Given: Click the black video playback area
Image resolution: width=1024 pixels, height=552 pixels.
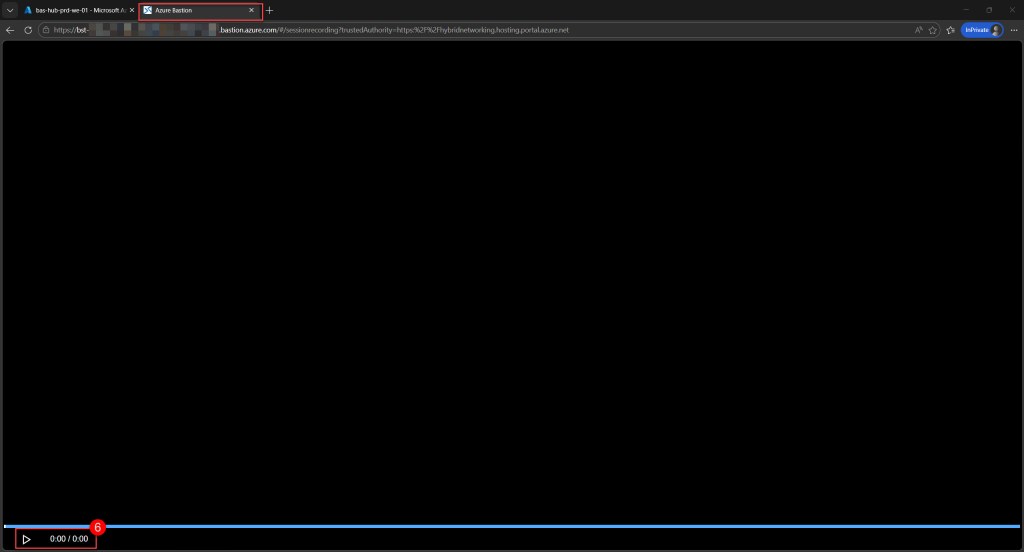Looking at the screenshot, I should coord(512,280).
